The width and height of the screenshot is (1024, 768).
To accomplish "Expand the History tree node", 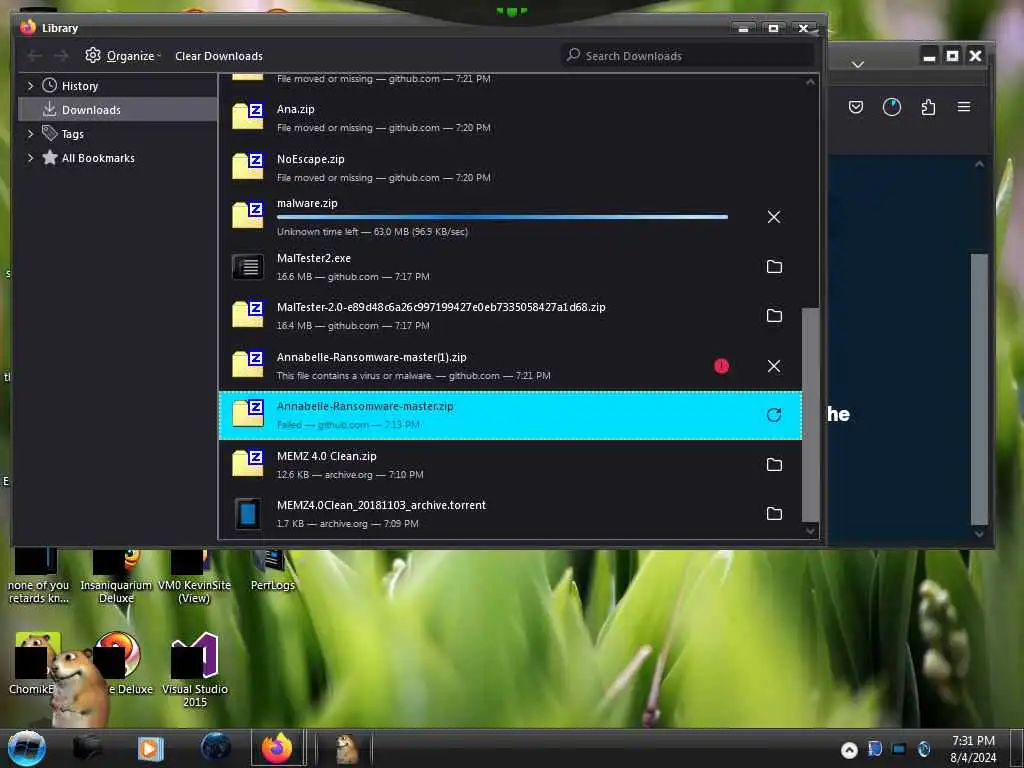I will coord(30,86).
